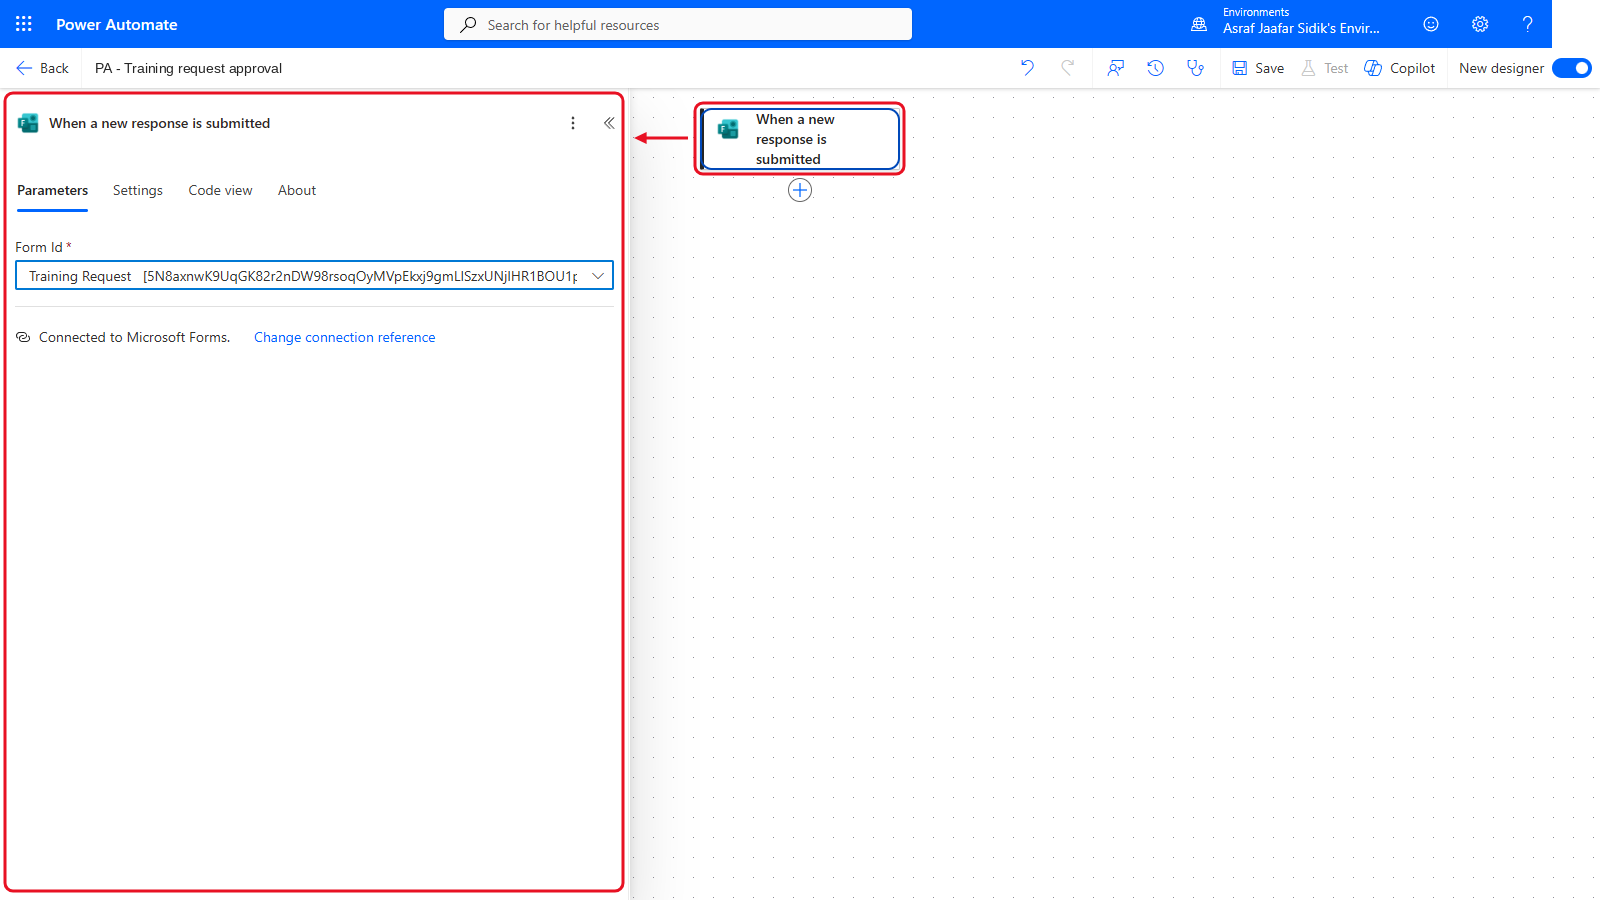1600x900 pixels.
Task: Open more options for the trigger
Action: pos(573,123)
